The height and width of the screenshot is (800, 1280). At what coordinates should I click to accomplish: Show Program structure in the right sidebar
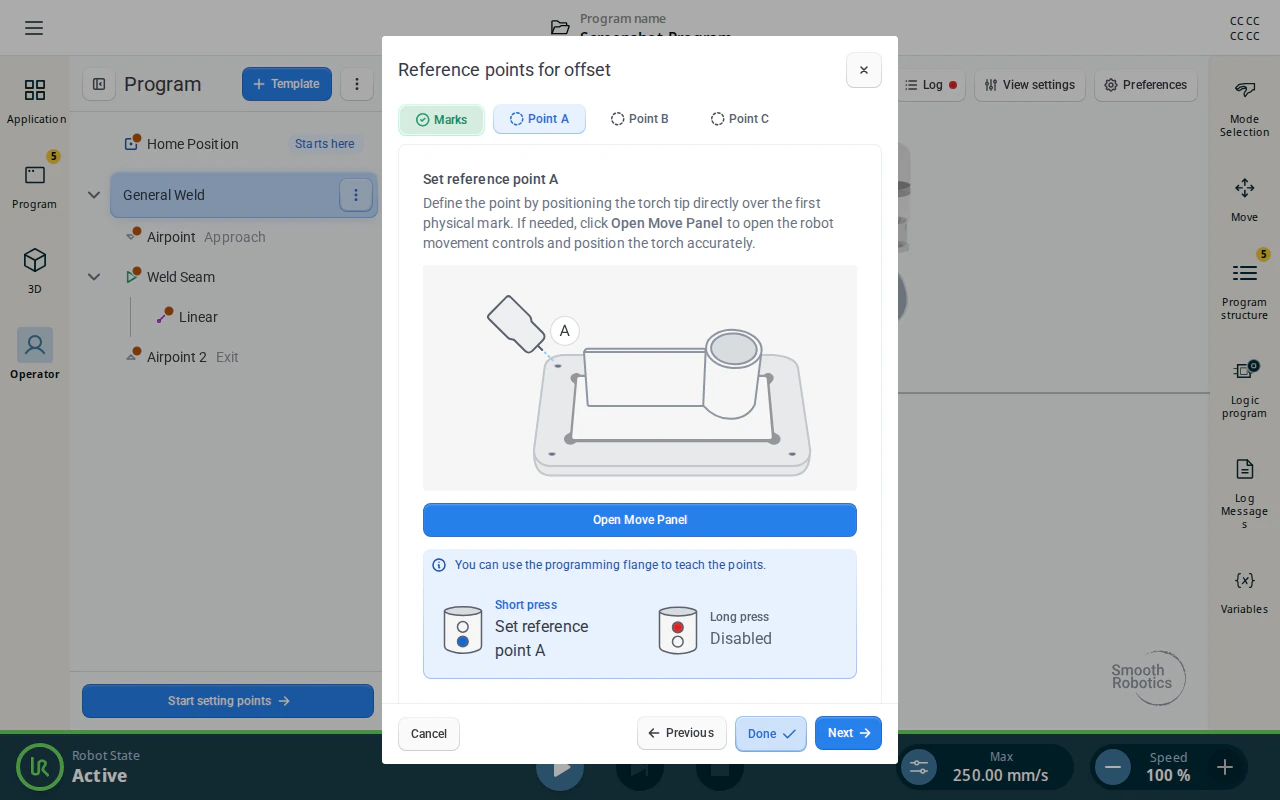[x=1244, y=290]
